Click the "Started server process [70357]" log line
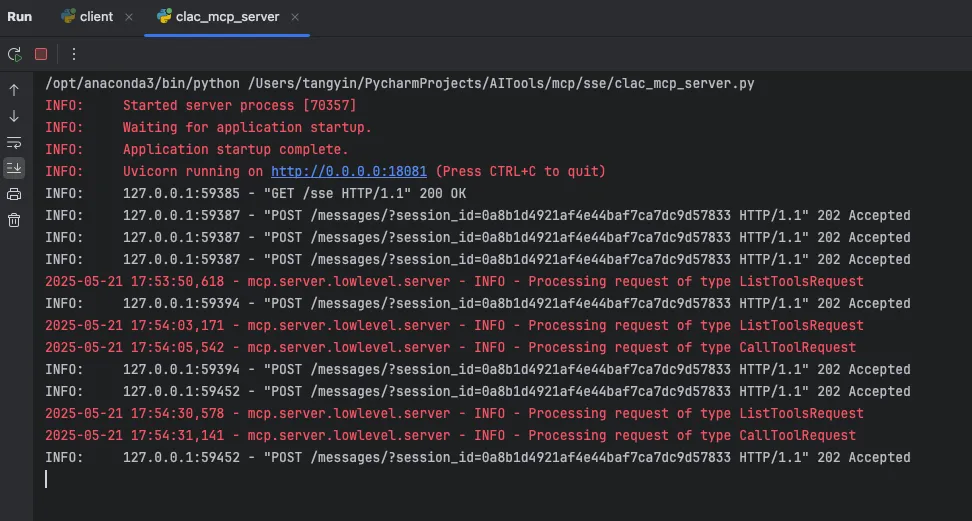The image size is (972, 521). [x=239, y=105]
